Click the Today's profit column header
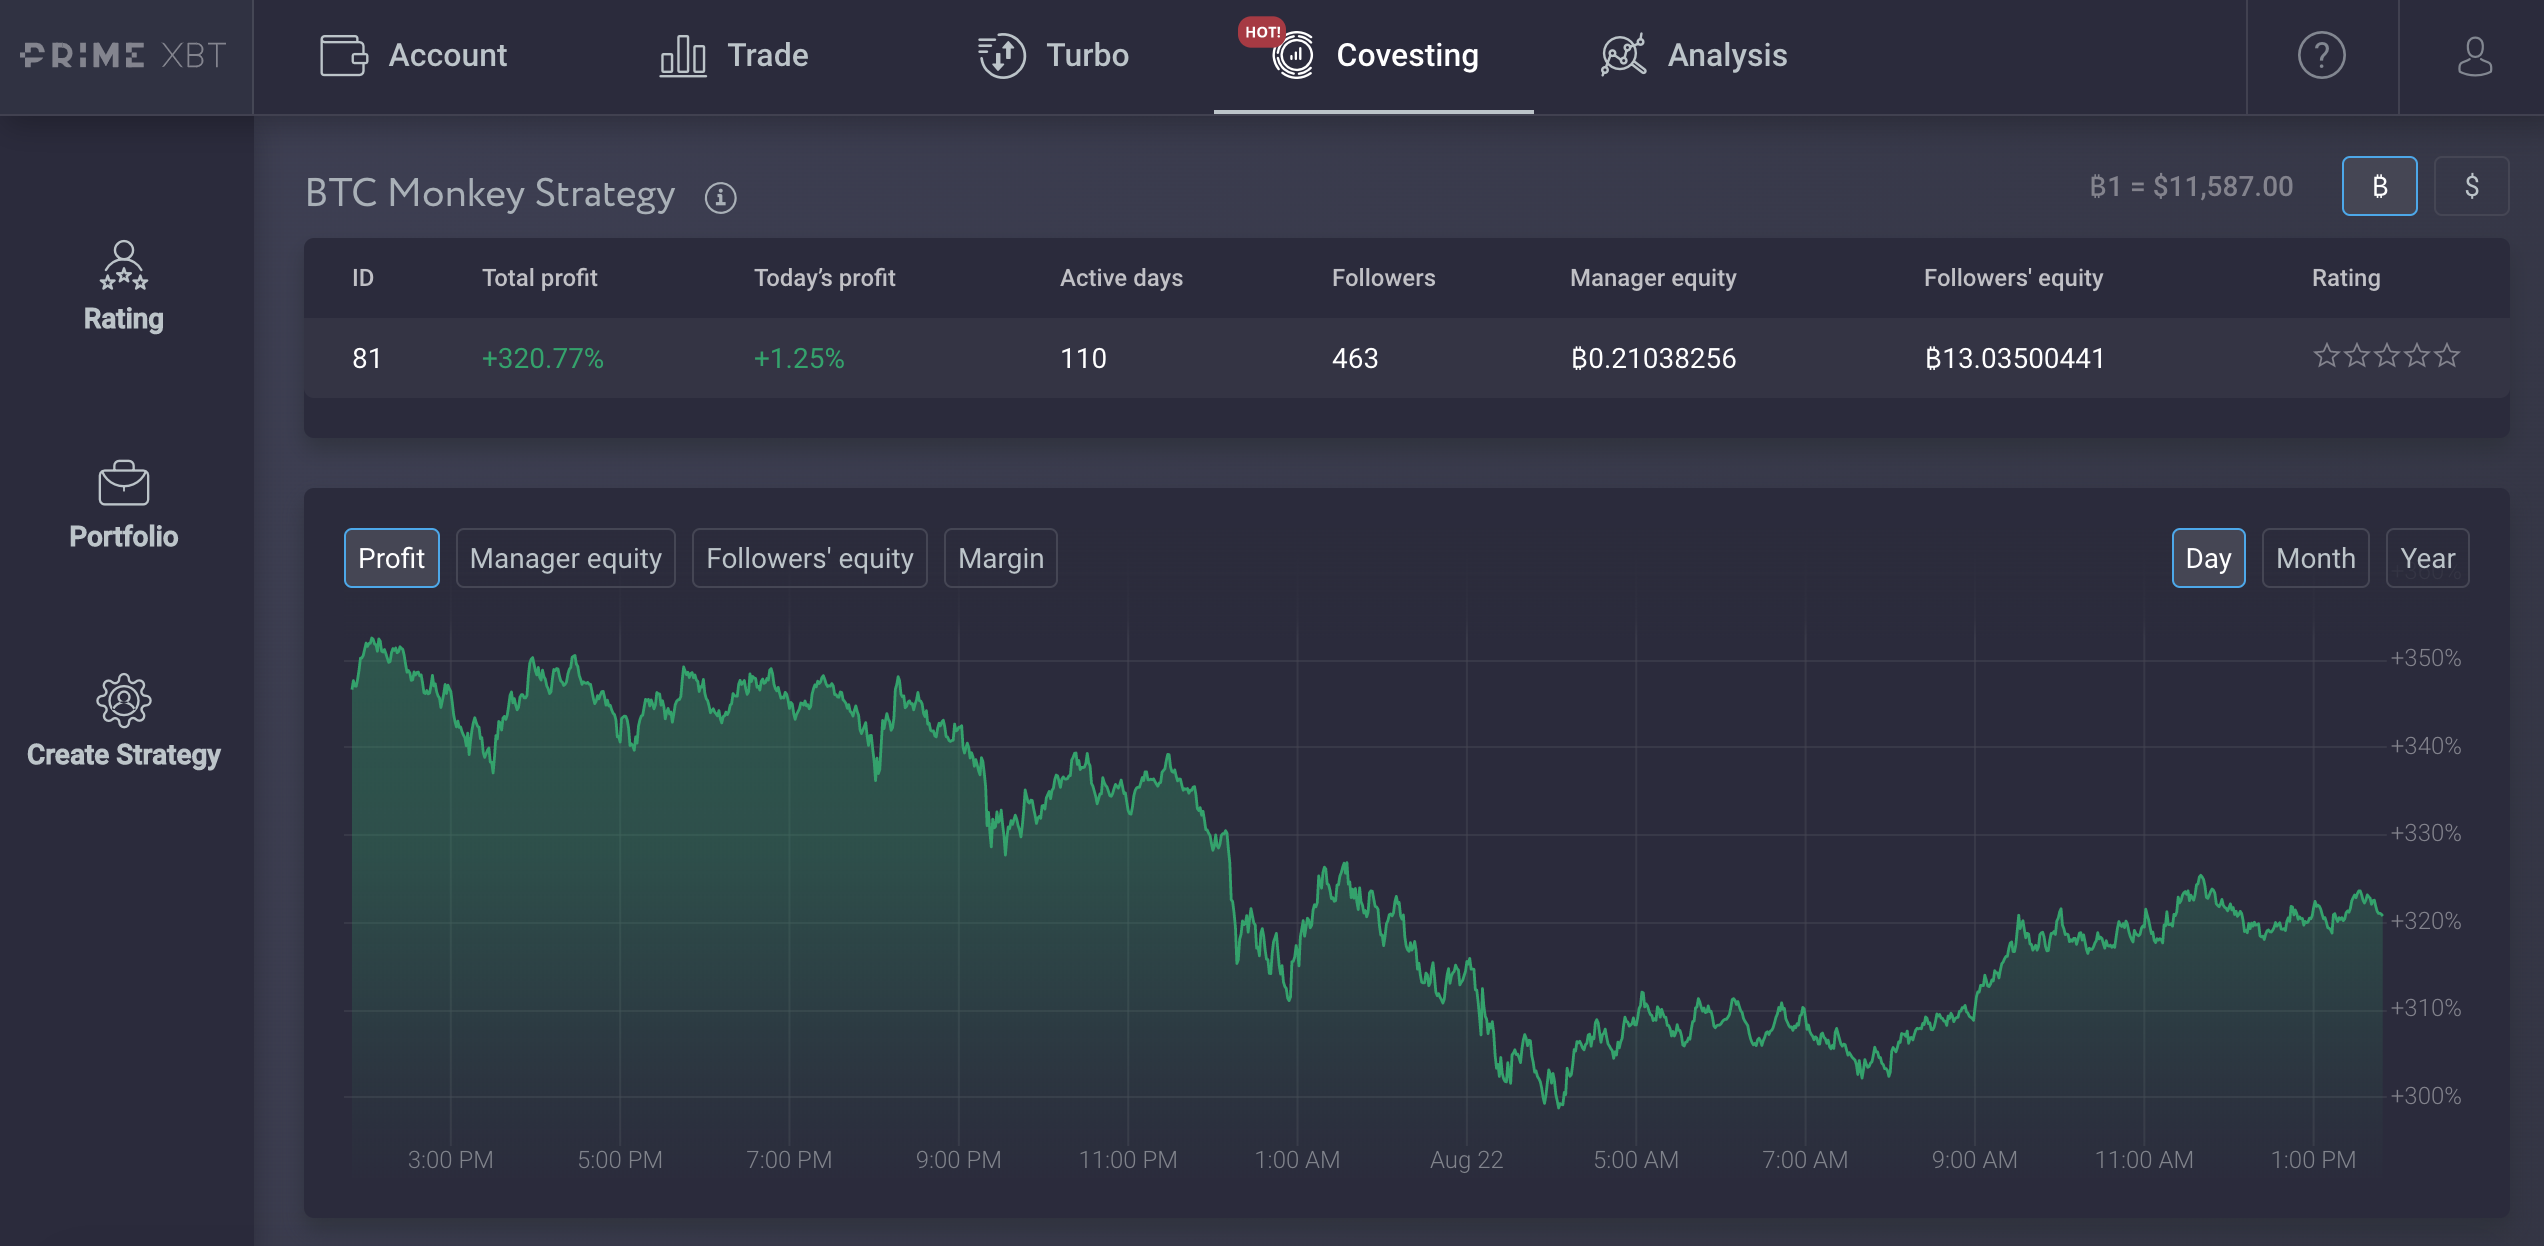Viewport: 2544px width, 1246px height. (x=824, y=278)
